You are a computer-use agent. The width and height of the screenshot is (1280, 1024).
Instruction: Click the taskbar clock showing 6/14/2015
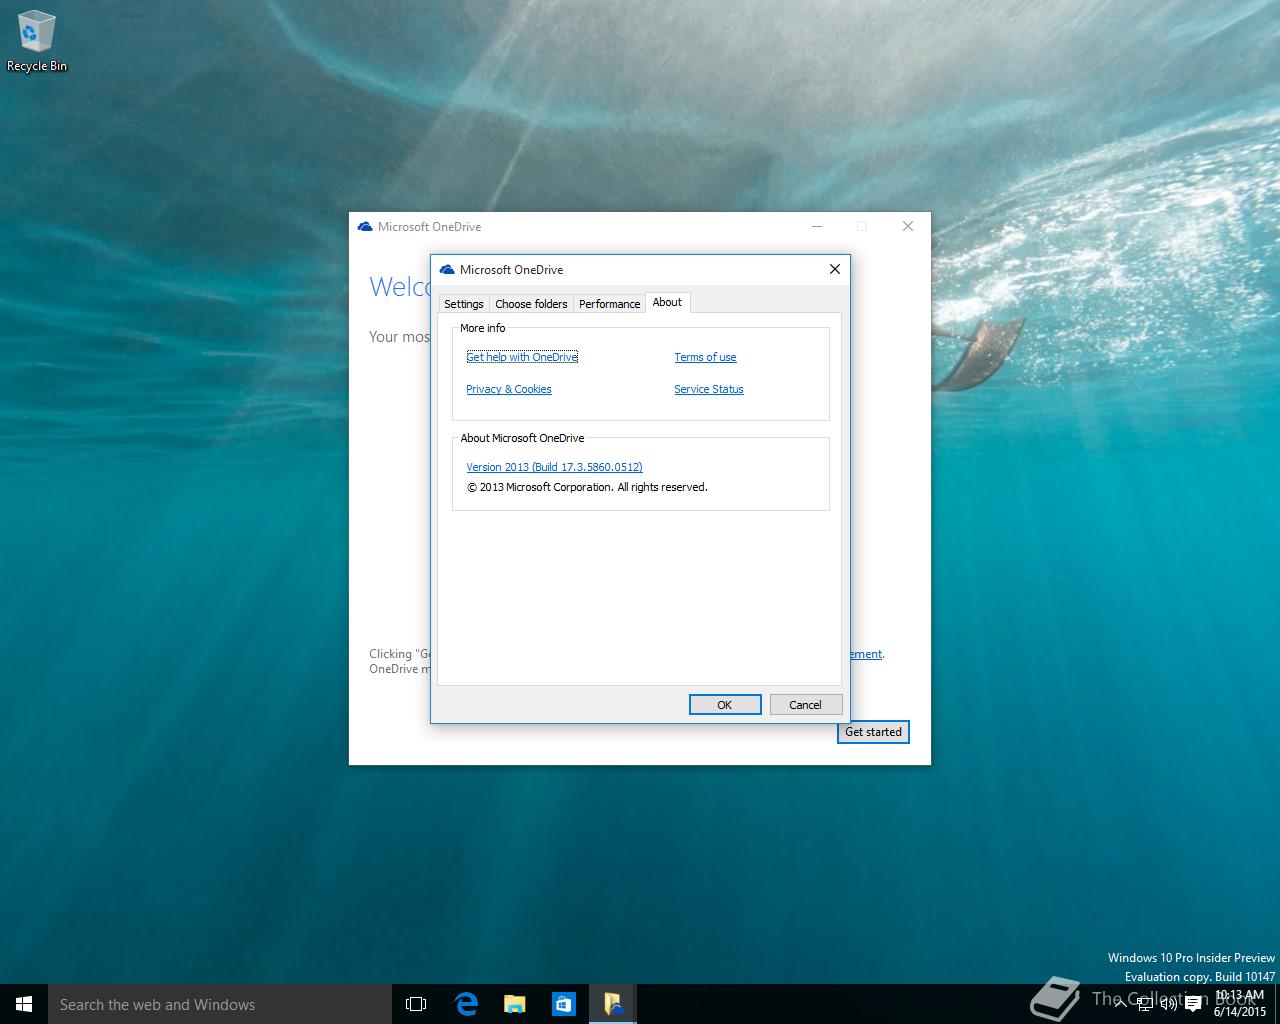tap(1240, 1004)
